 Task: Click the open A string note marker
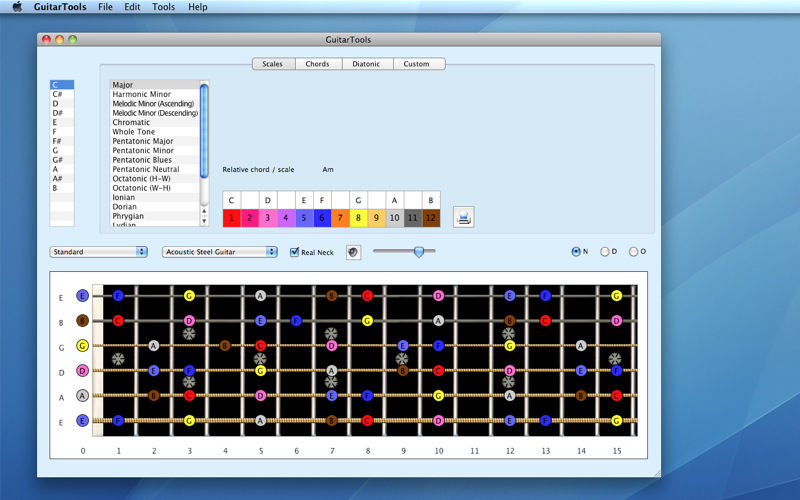coord(82,395)
